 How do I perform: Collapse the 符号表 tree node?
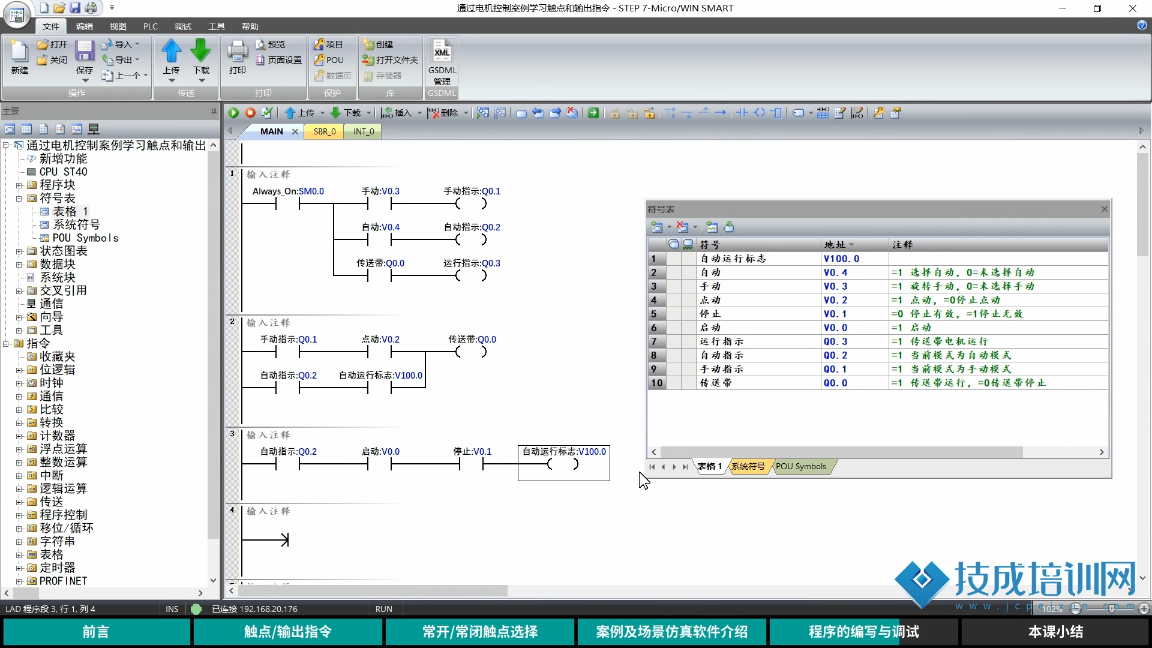(19, 198)
